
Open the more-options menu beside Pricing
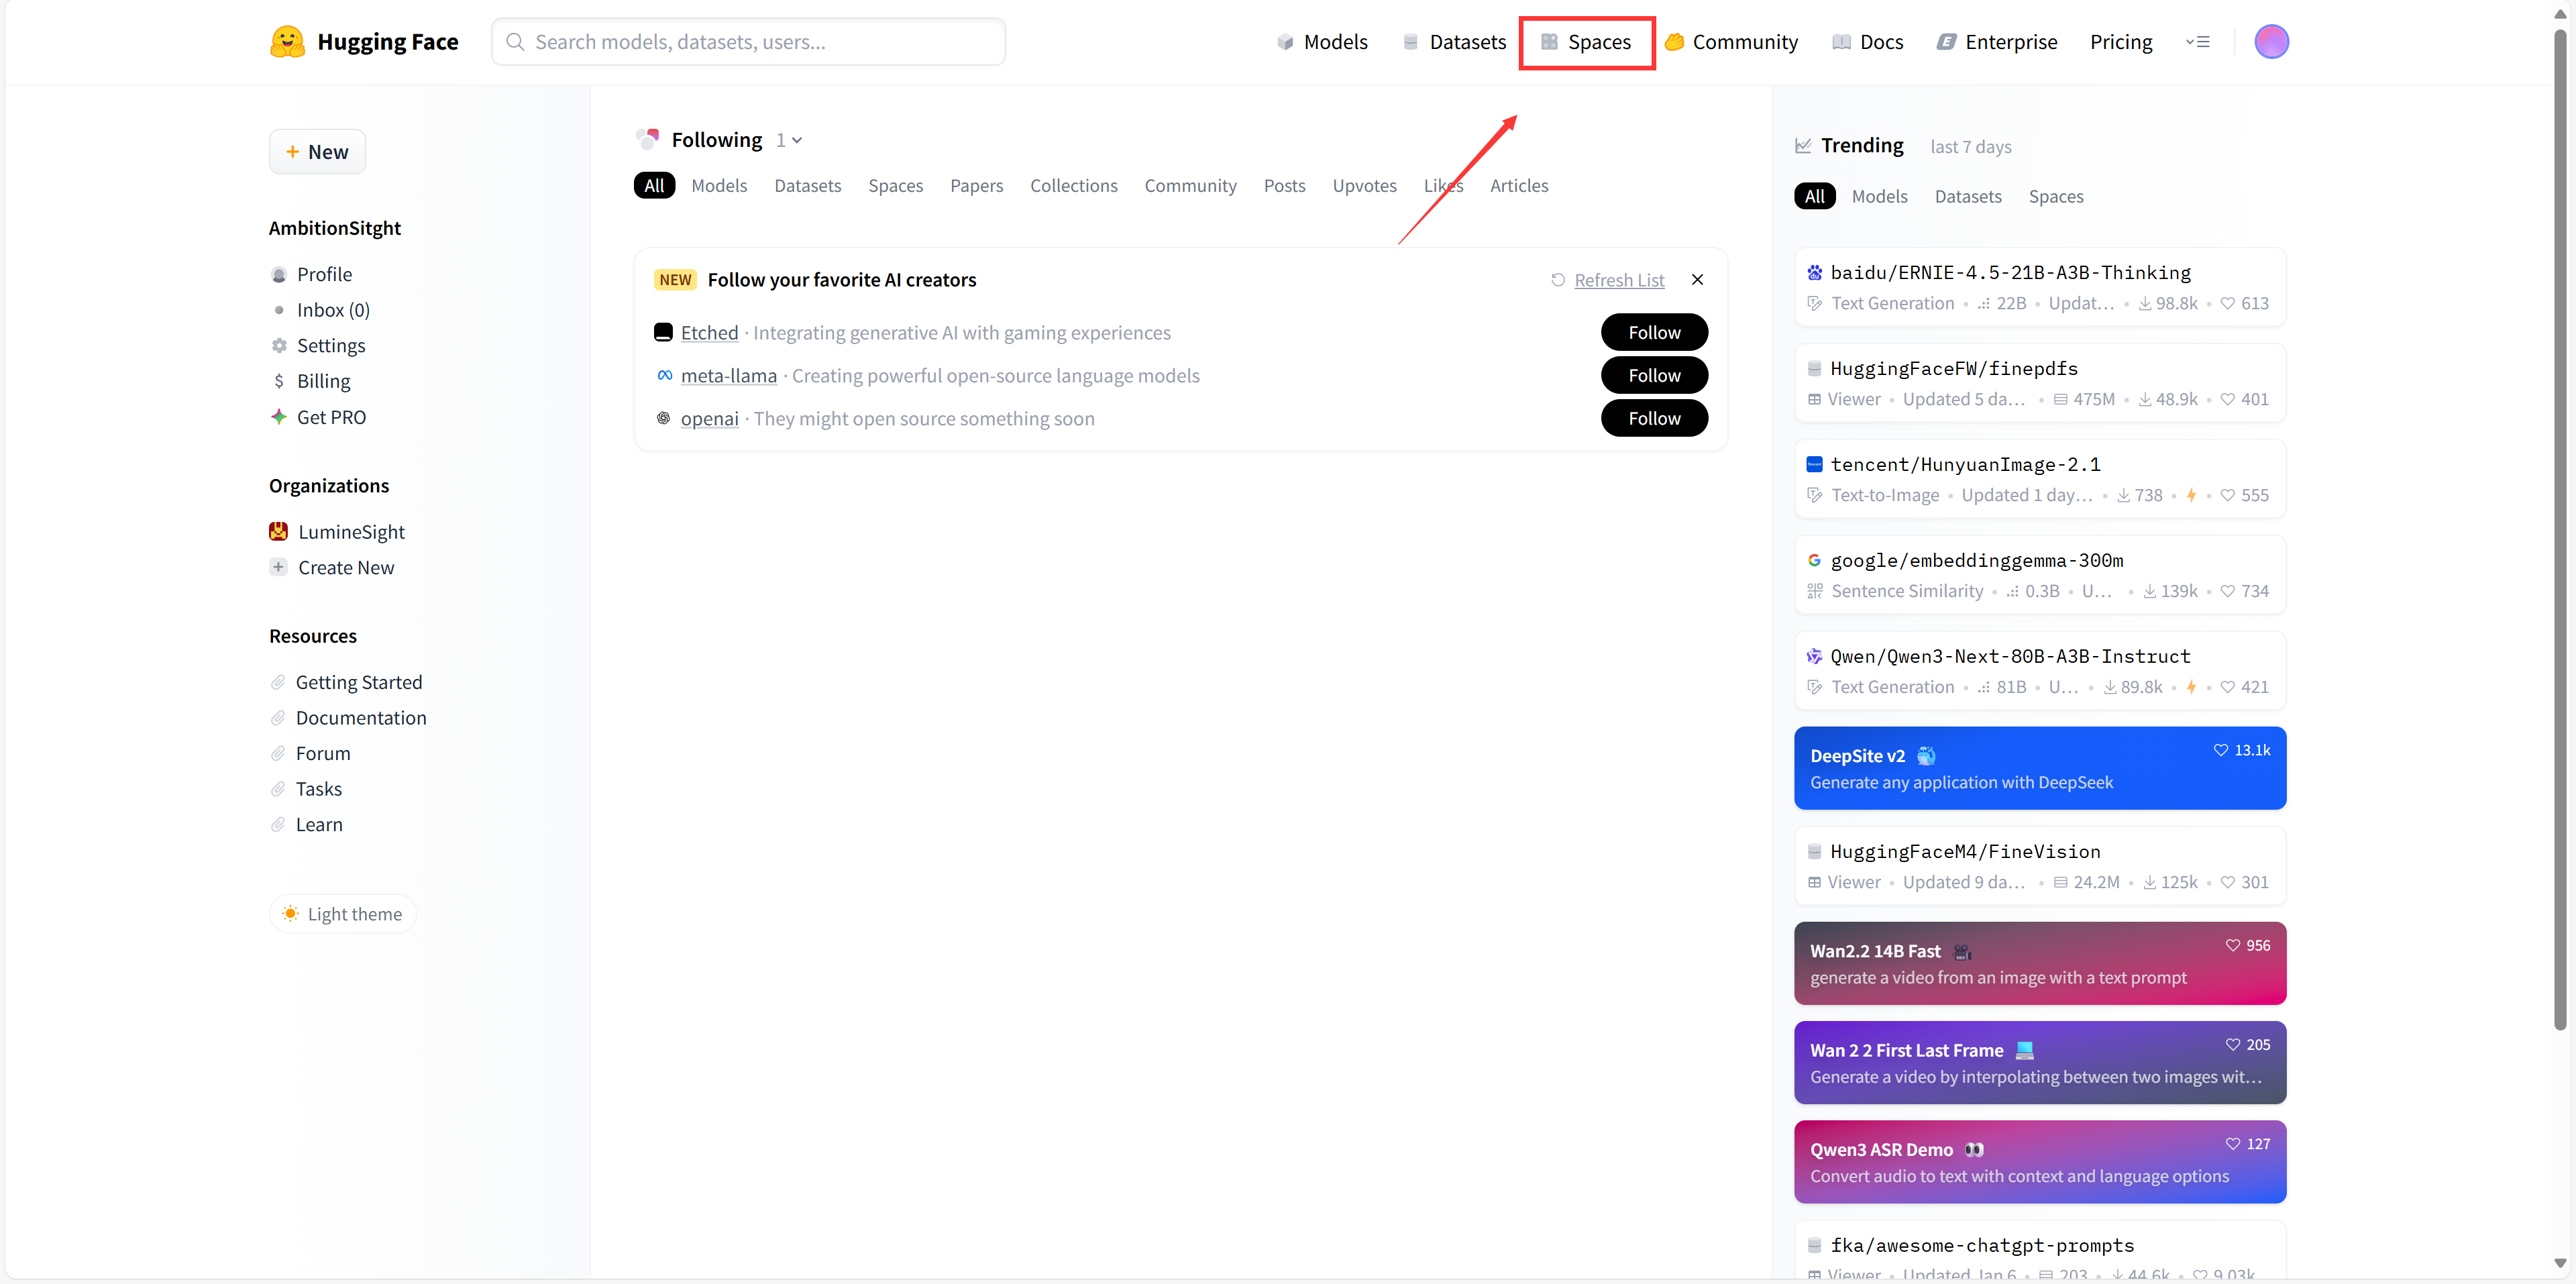tap(2197, 41)
